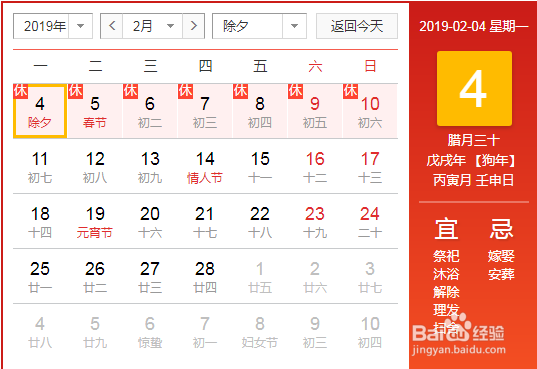Click the 休 badge on February 4

pos(21,91)
